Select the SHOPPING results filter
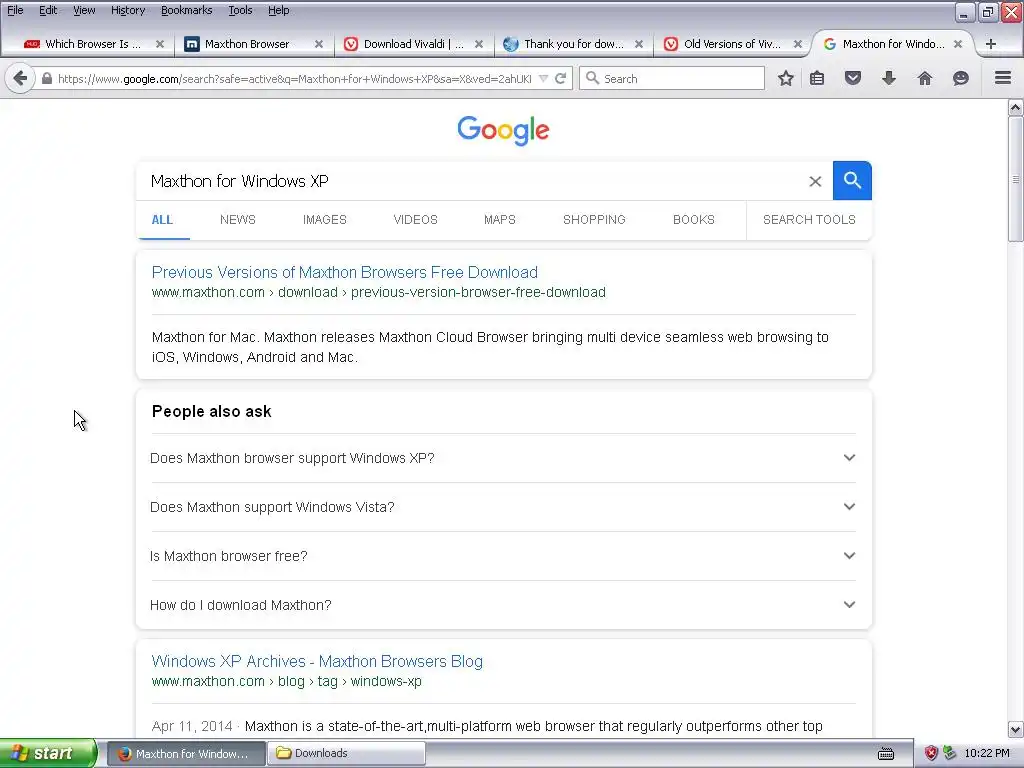 (594, 220)
